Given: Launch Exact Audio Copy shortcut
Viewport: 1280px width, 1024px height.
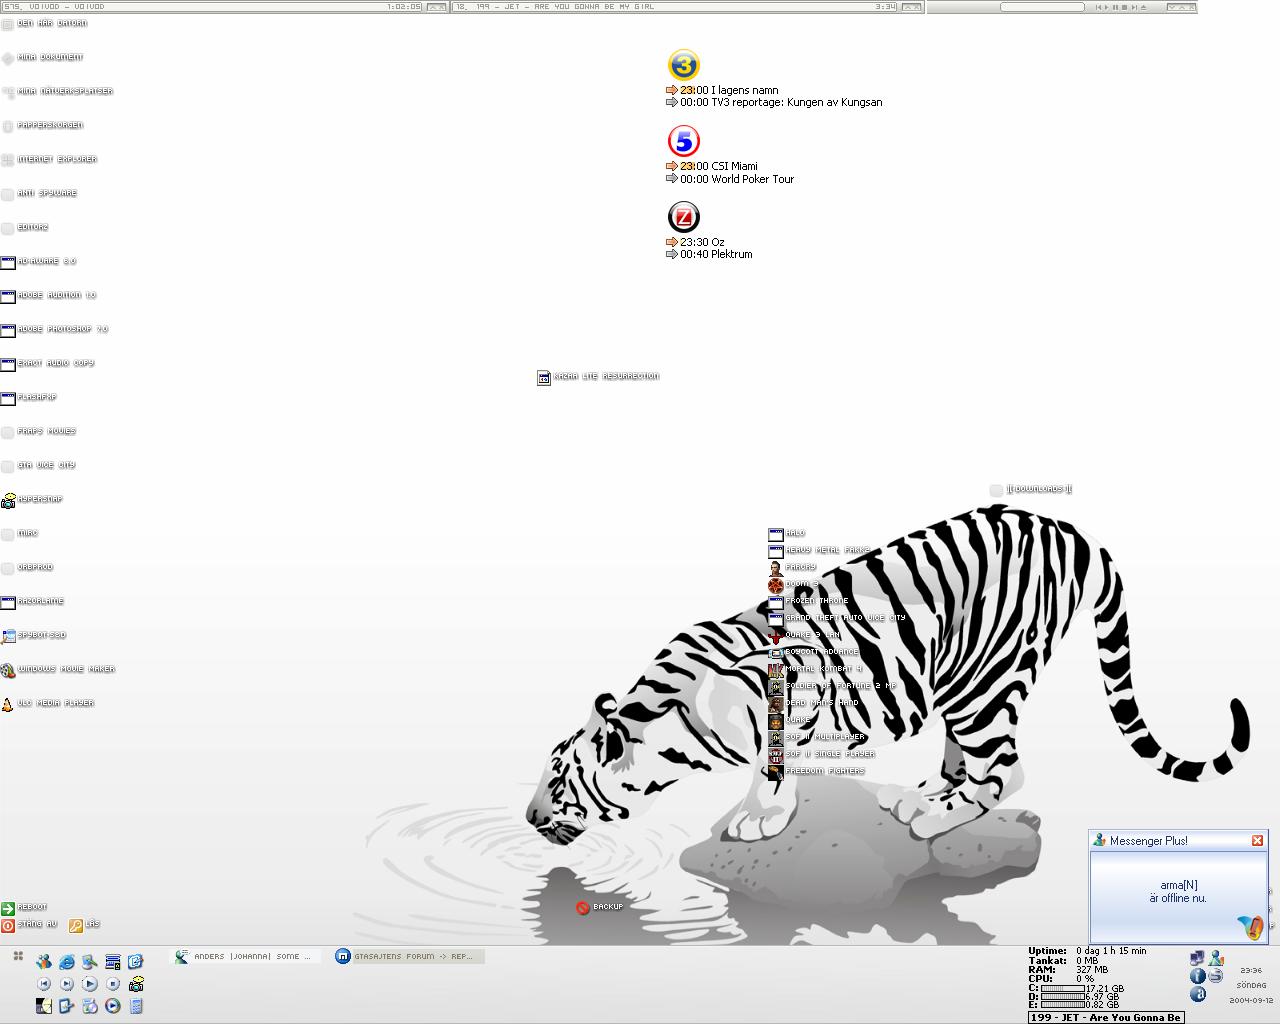Looking at the screenshot, I should tap(48, 363).
